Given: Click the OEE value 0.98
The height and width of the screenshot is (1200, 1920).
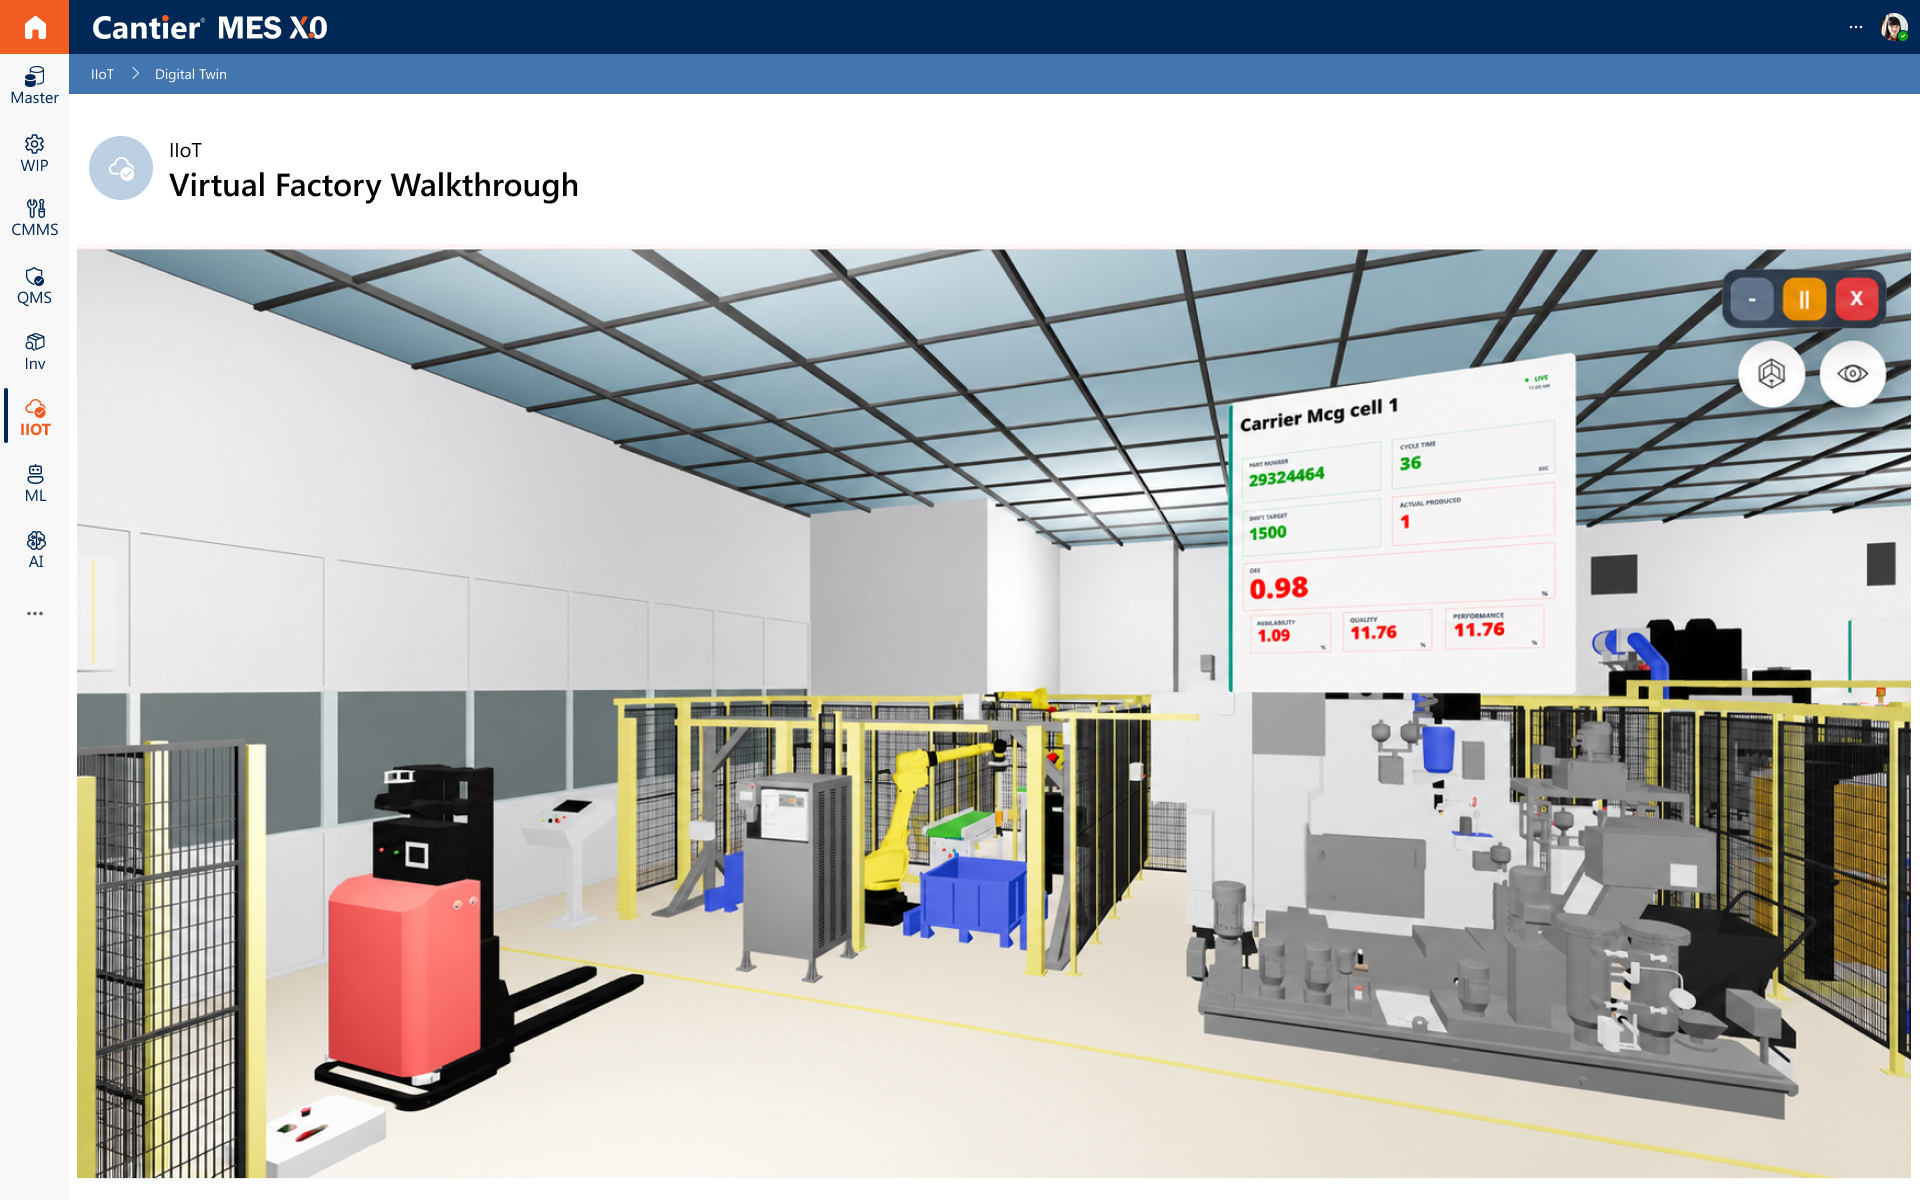Looking at the screenshot, I should 1278,588.
